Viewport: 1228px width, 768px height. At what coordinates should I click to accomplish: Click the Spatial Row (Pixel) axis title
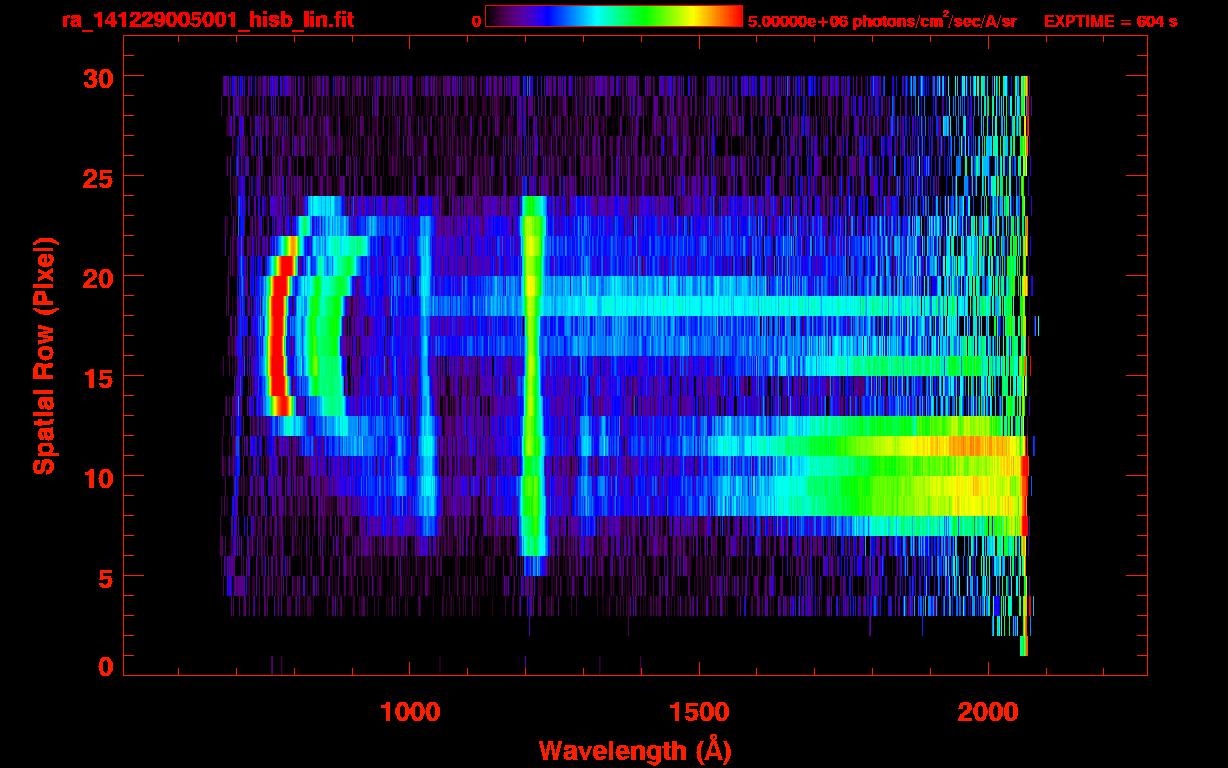pyautogui.click(x=44, y=355)
